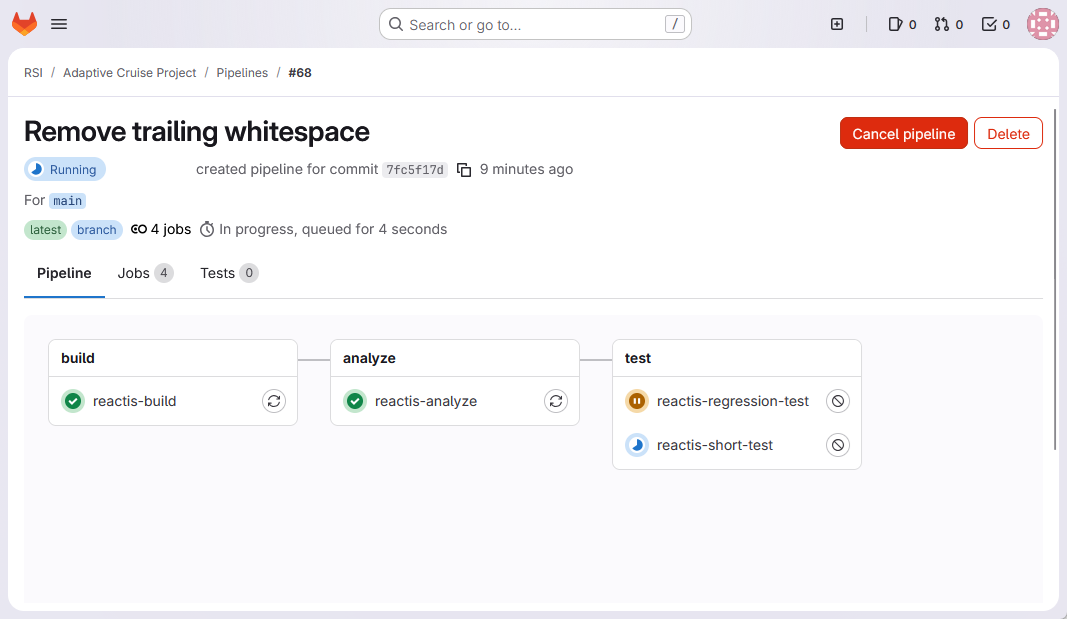Retry the reactis-build job
The image size is (1067, 619).
(274, 401)
